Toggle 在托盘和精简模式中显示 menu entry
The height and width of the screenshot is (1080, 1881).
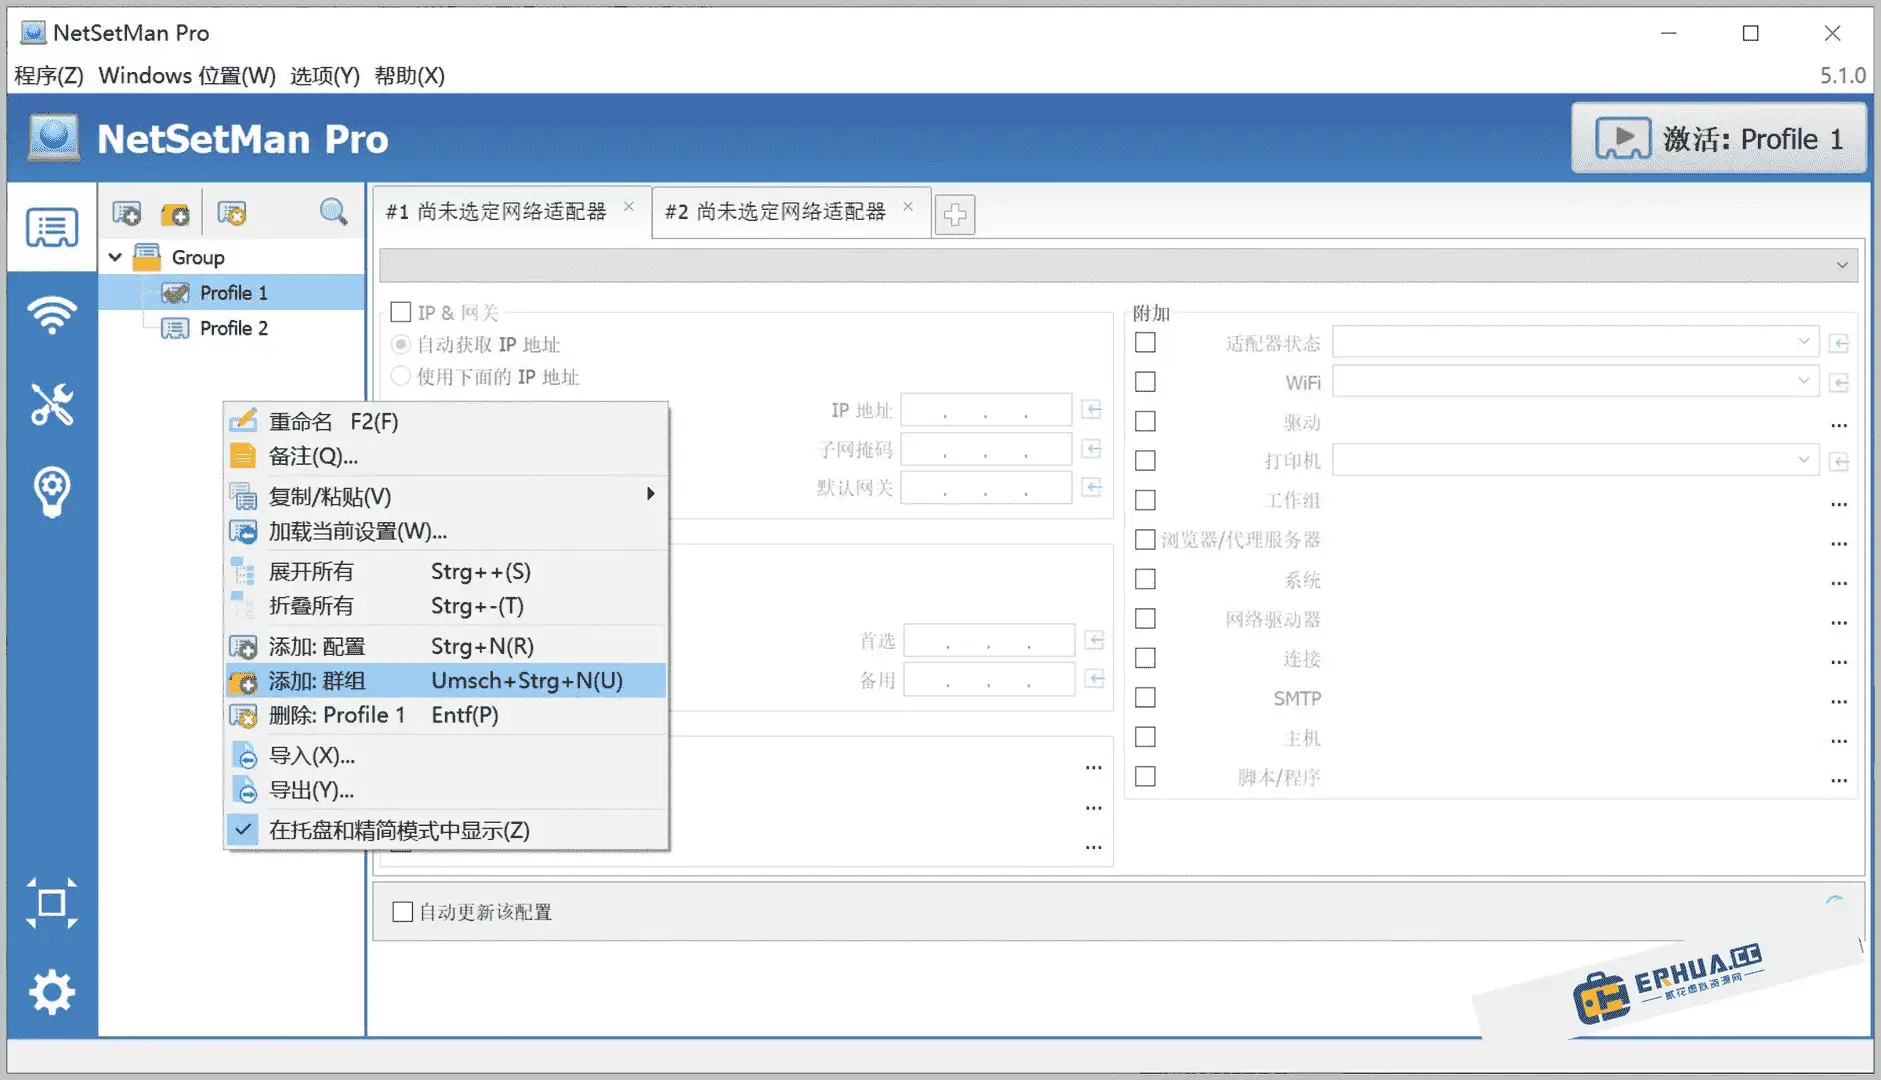click(446, 830)
